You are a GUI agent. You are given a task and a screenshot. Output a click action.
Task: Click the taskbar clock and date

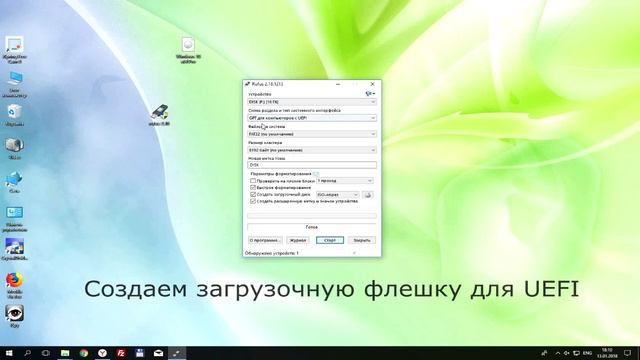pyautogui.click(x=607, y=353)
